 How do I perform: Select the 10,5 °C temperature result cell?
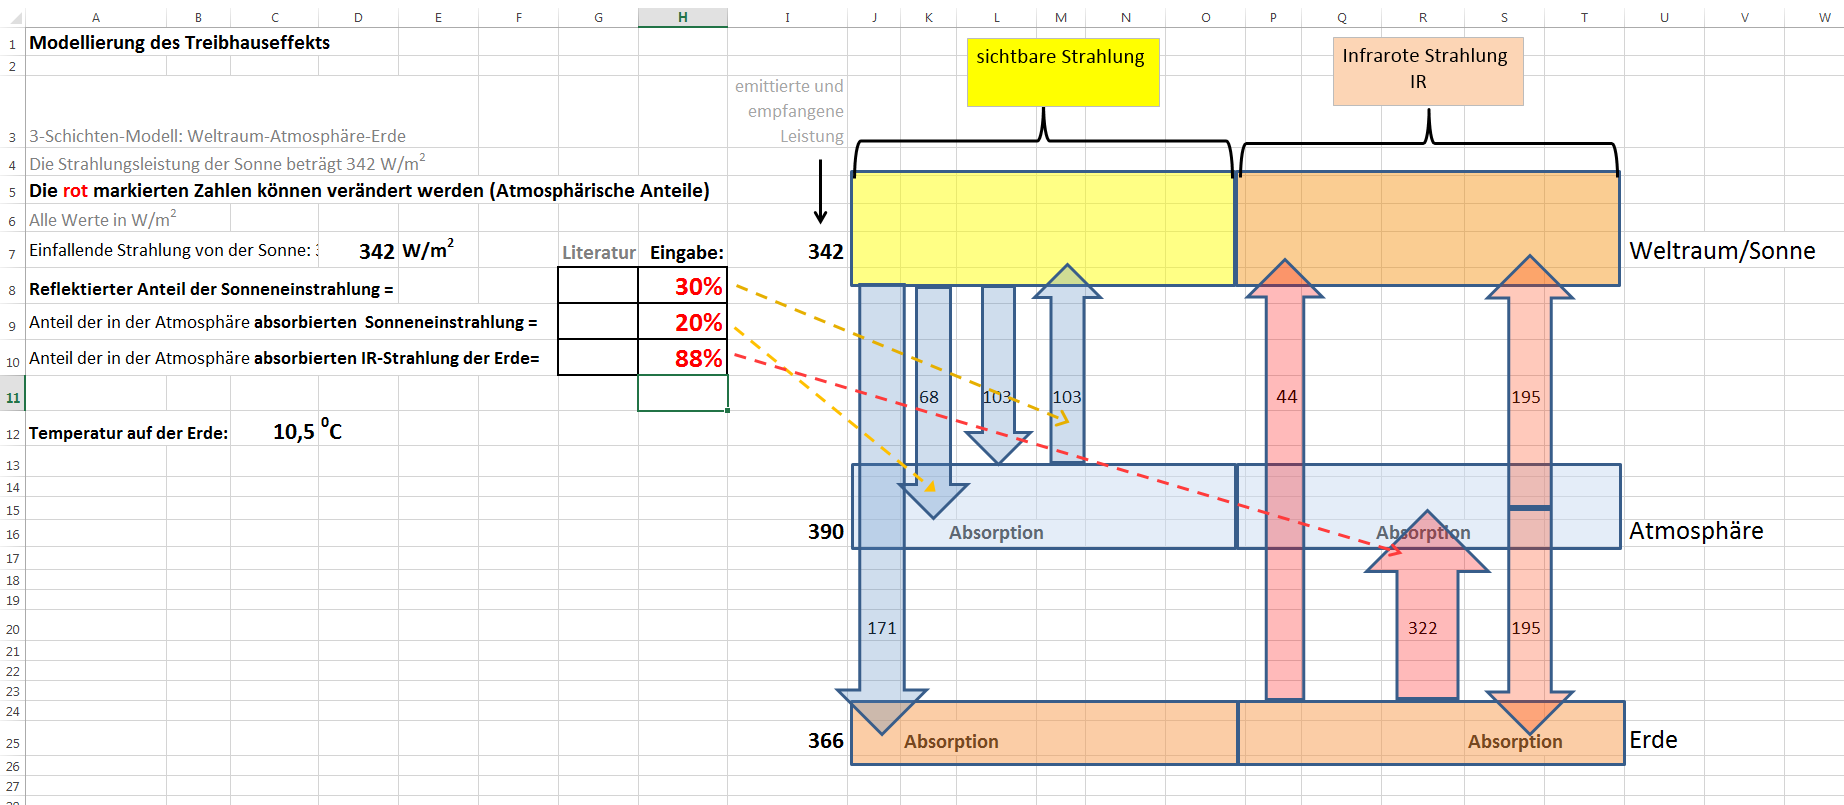[306, 432]
